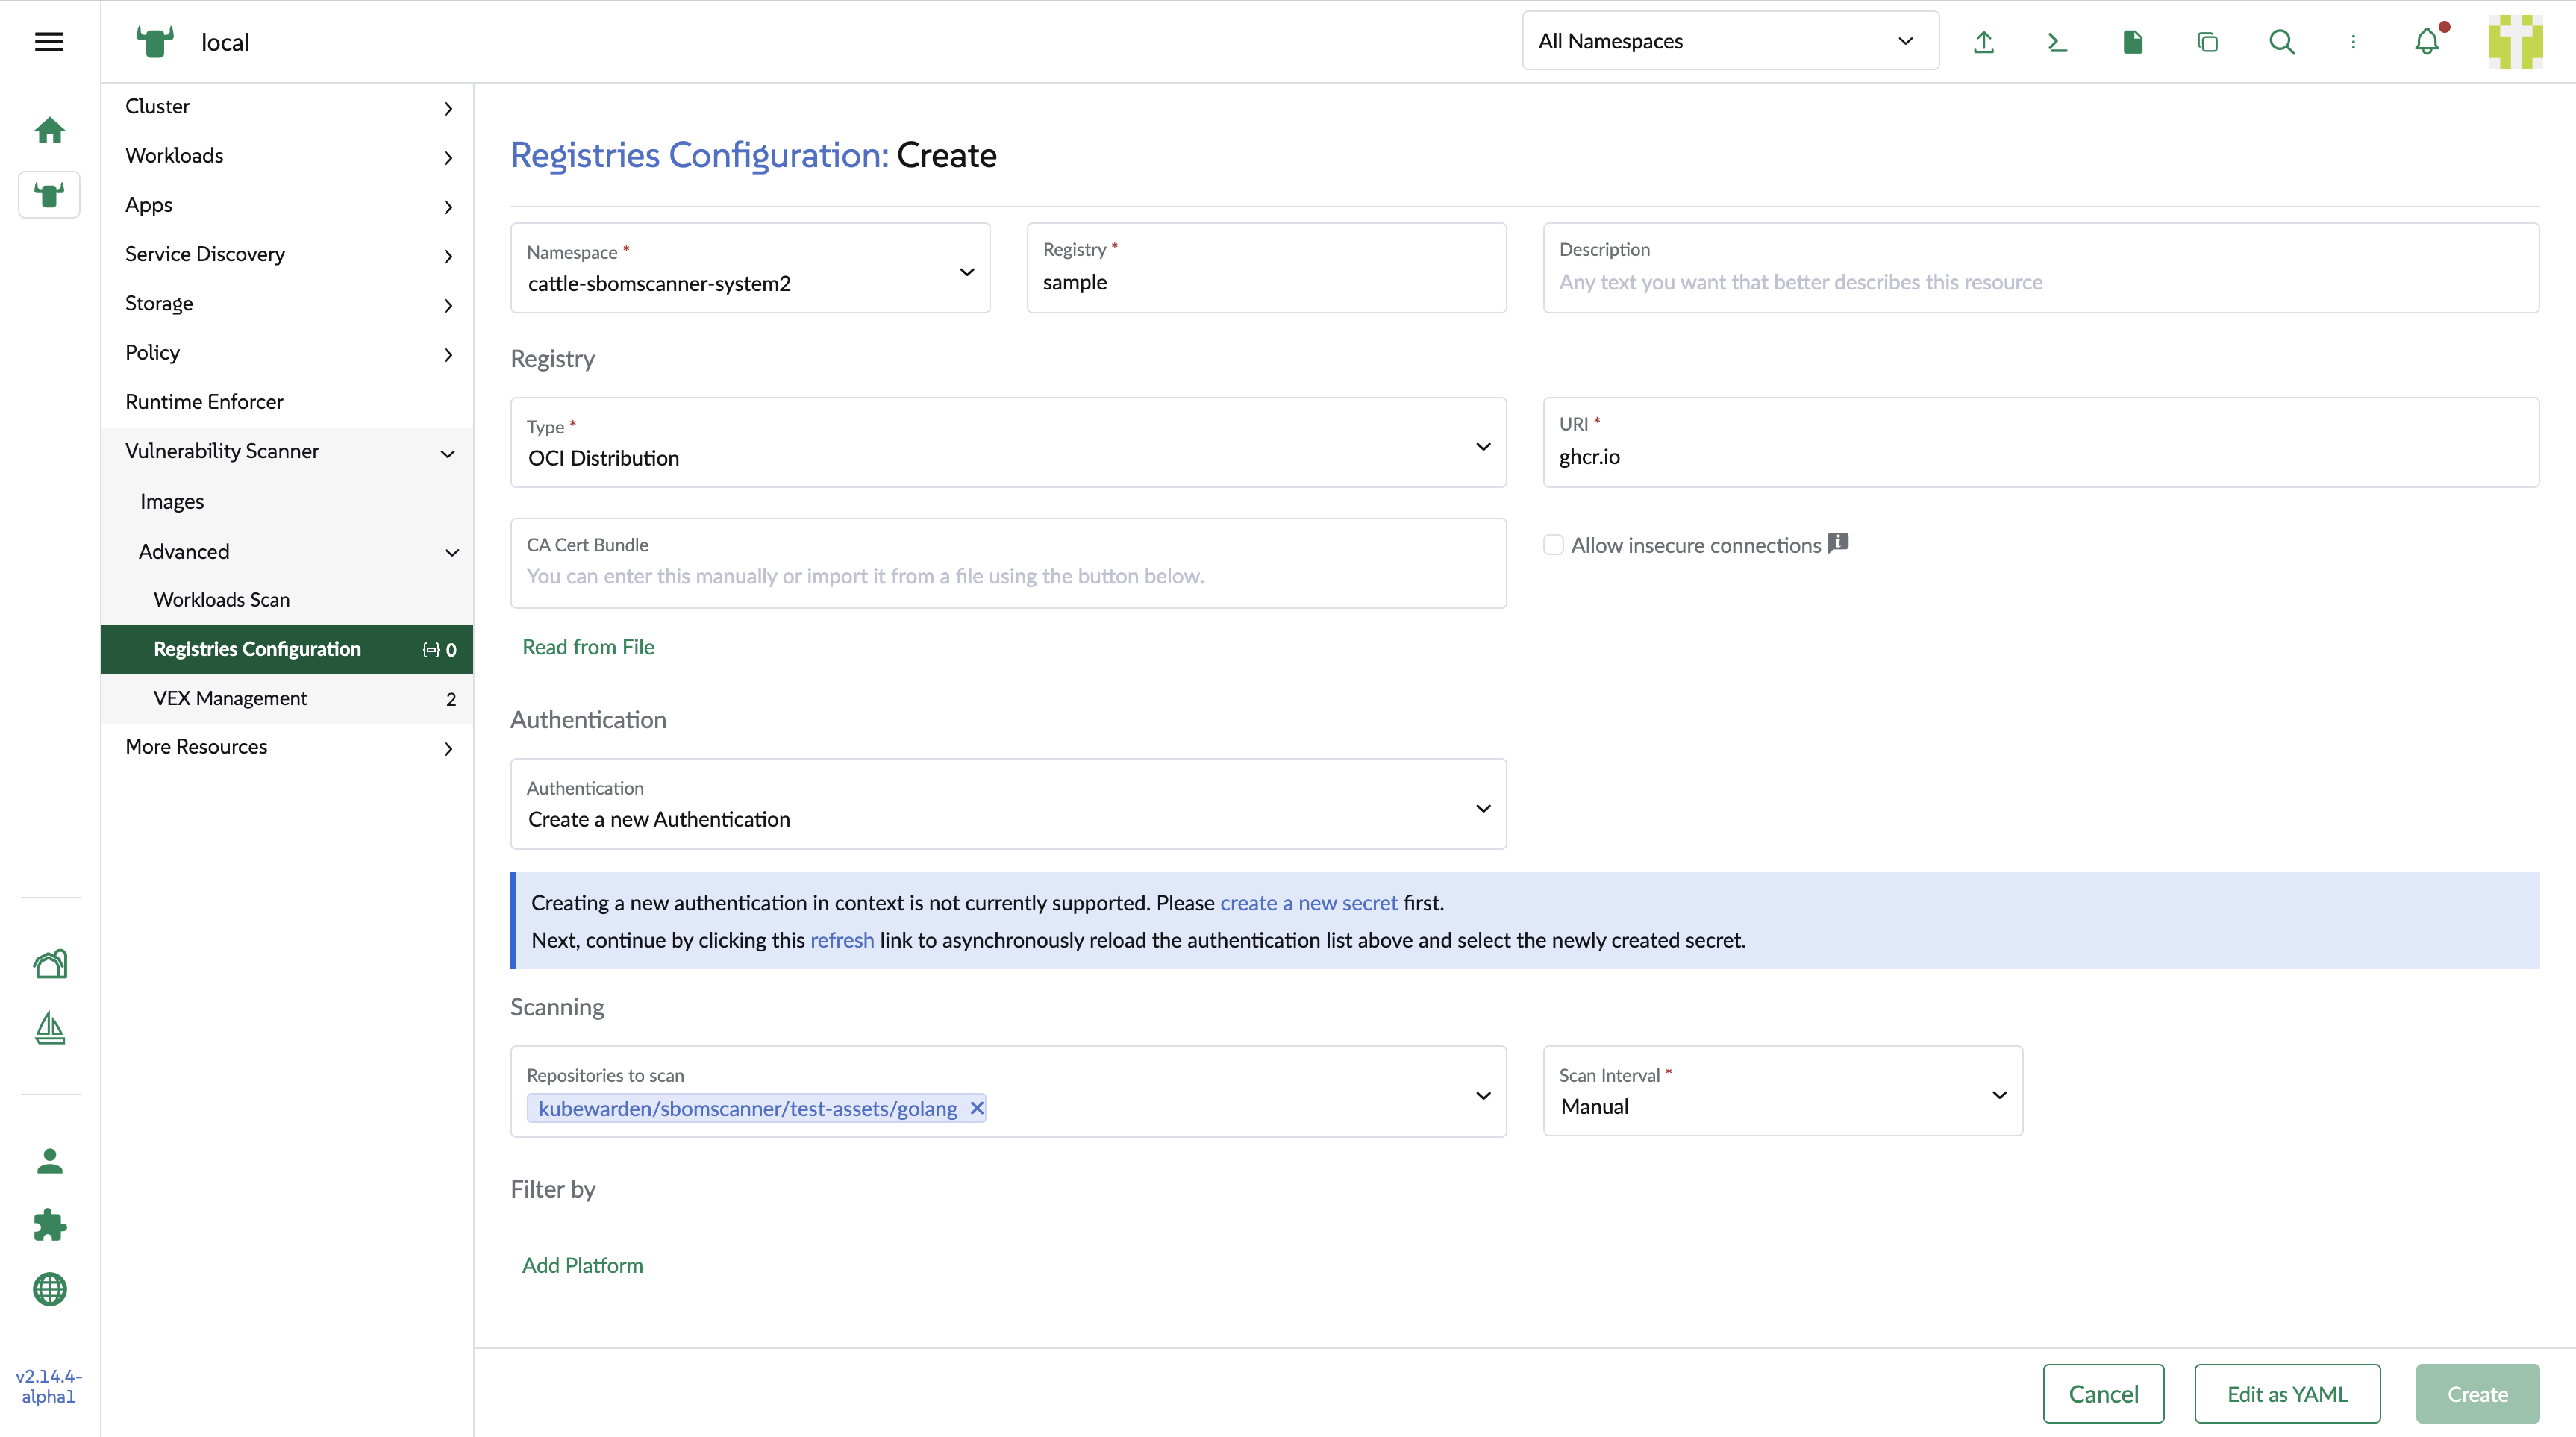The image size is (2576, 1437).
Task: Click Add Platform button
Action: (582, 1266)
